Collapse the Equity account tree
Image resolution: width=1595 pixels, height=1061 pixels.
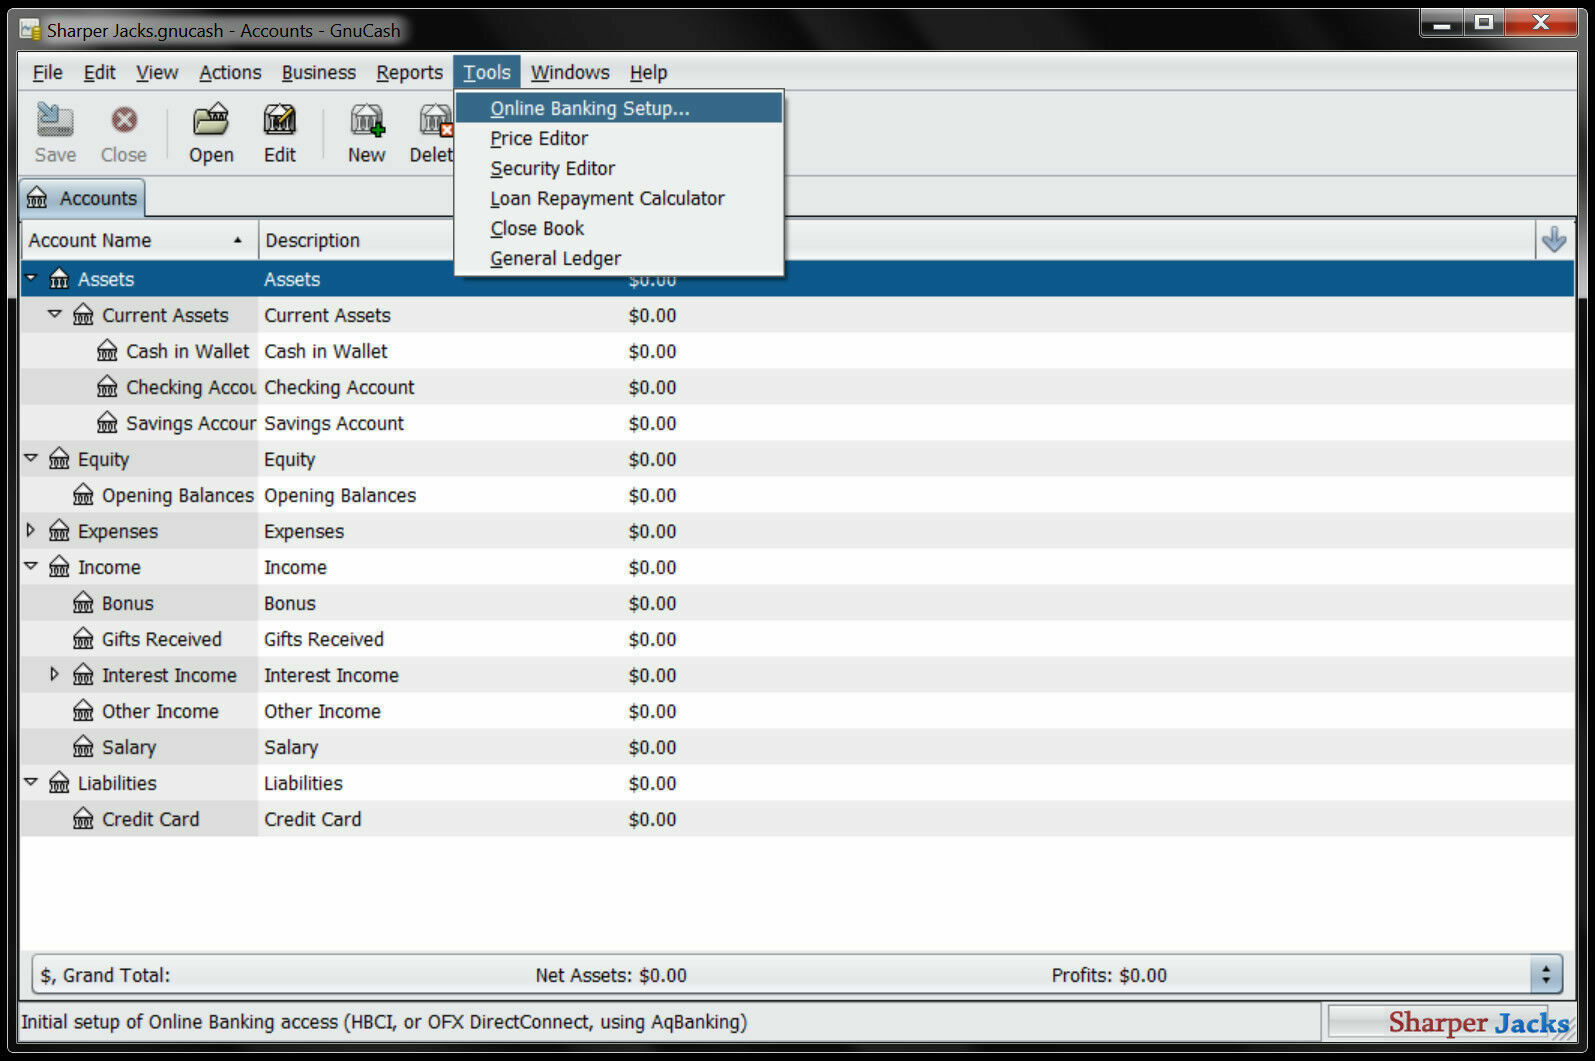[31, 458]
